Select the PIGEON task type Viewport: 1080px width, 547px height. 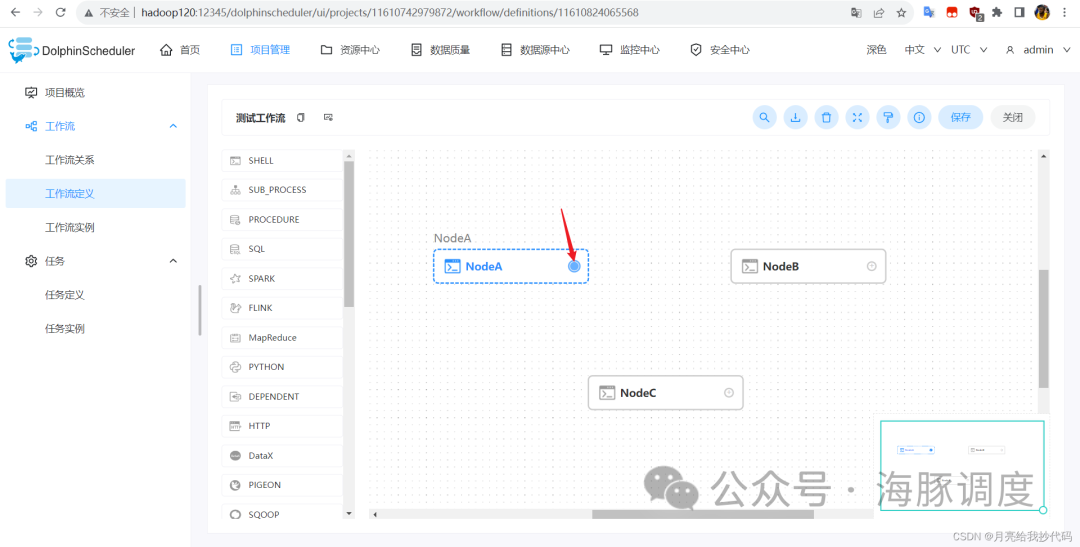(x=282, y=485)
